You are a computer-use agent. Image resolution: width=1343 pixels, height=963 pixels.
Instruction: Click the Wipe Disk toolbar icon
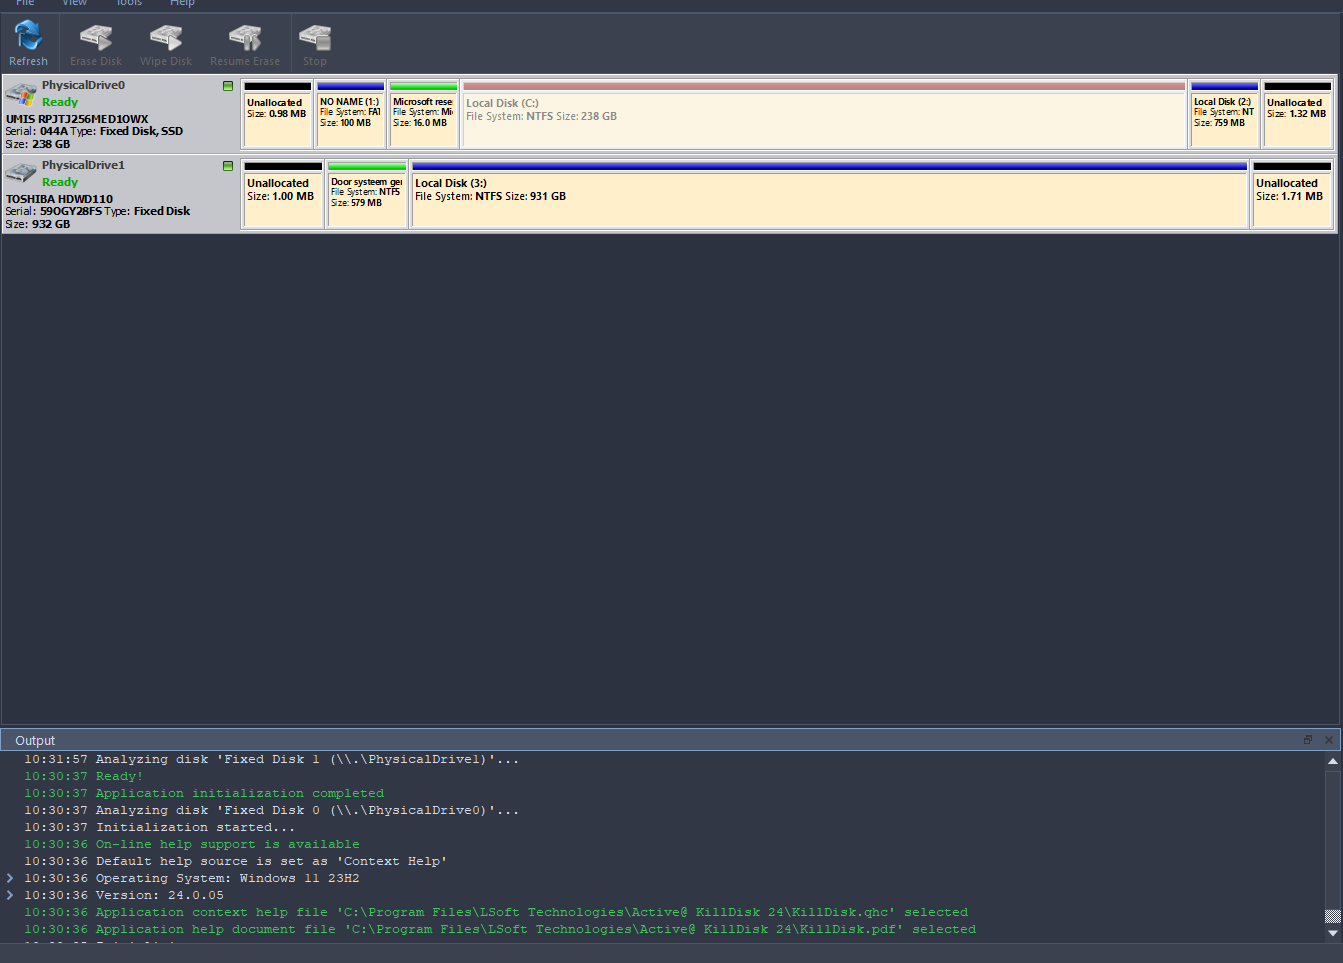click(x=166, y=44)
